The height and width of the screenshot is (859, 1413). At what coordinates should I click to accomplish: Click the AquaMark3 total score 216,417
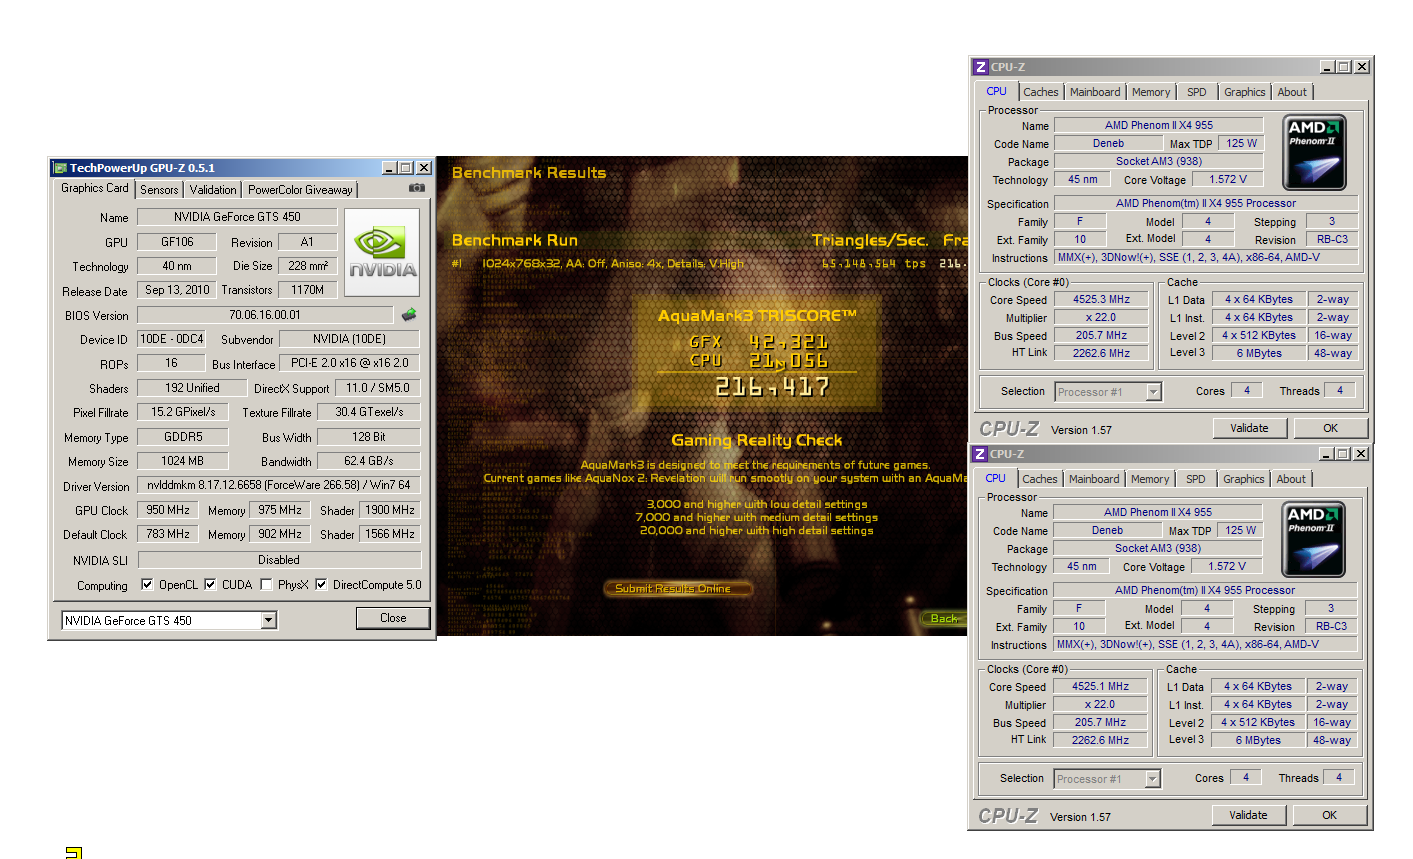click(x=771, y=386)
